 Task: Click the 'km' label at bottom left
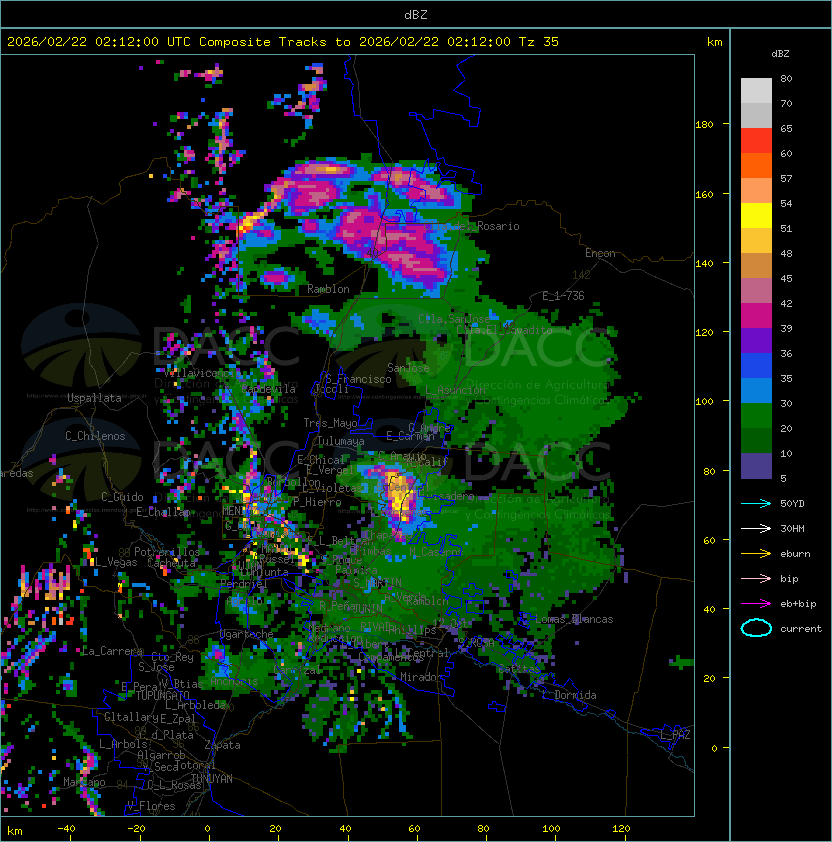15,831
